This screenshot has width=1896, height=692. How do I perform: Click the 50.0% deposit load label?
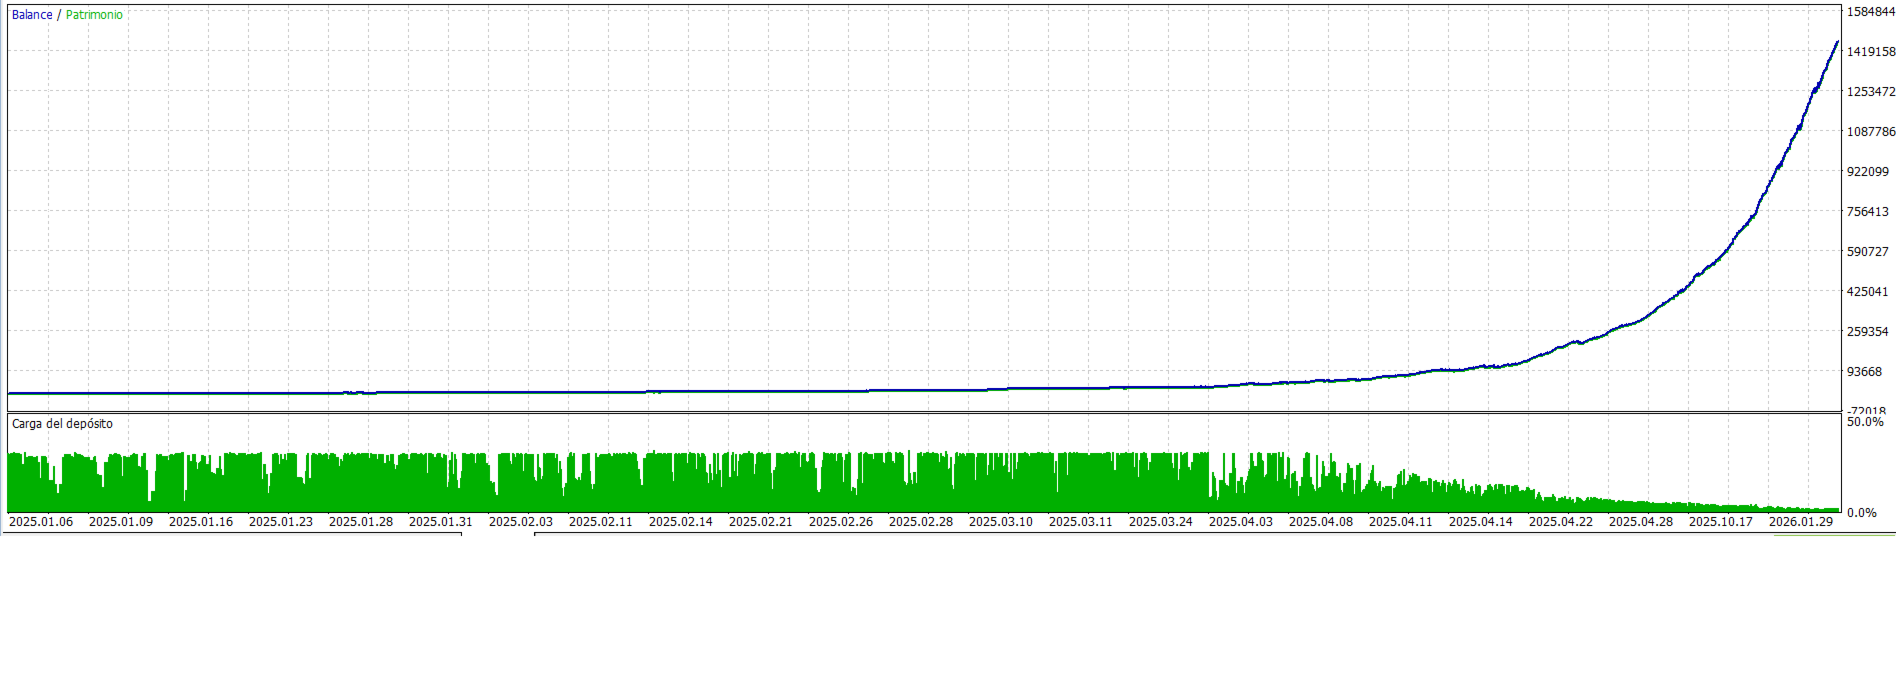[x=1864, y=422]
